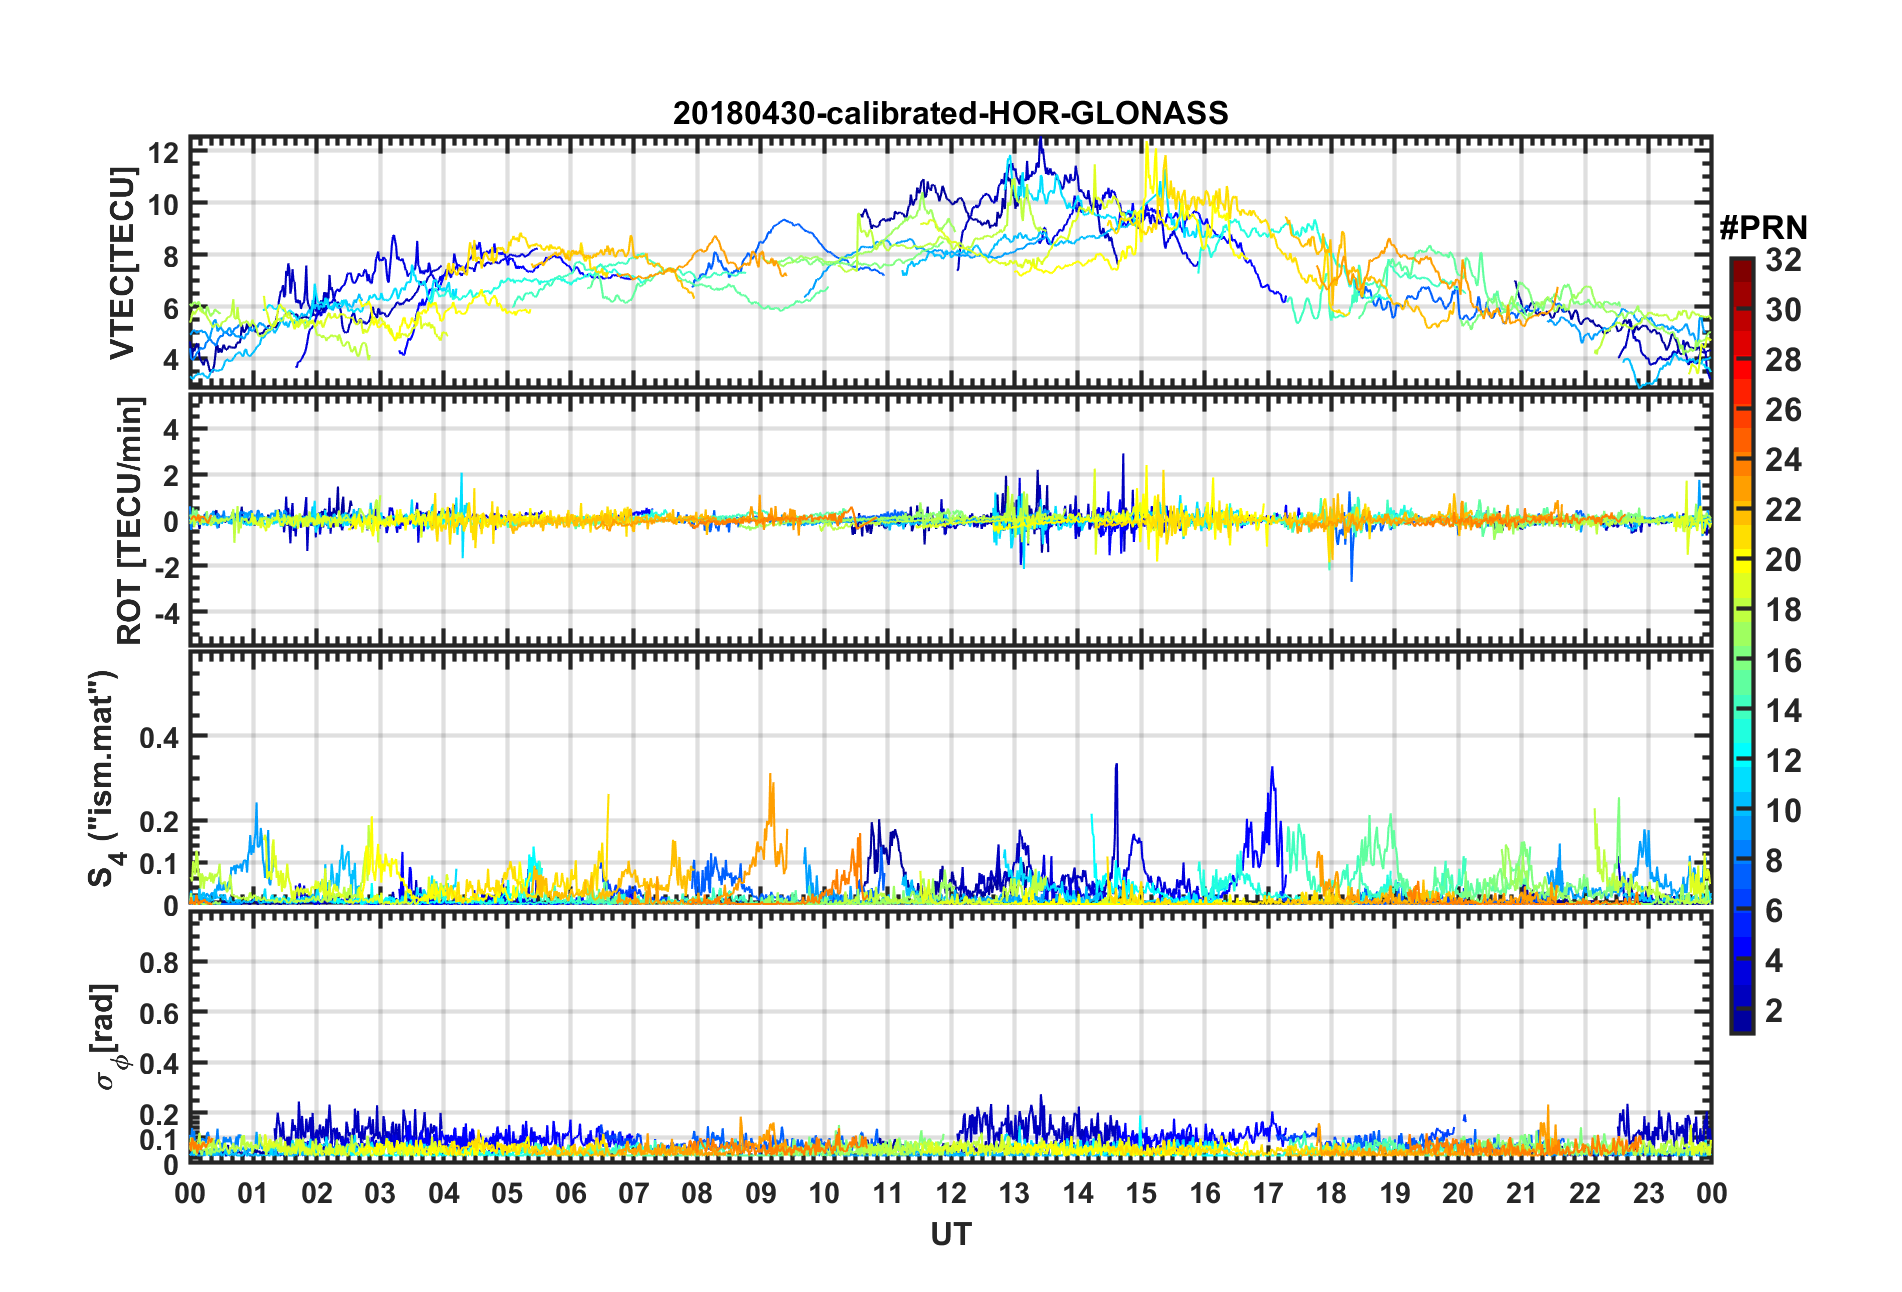Click x-axis tick label 10
This screenshot has width=1902, height=1292.
pos(824,1194)
